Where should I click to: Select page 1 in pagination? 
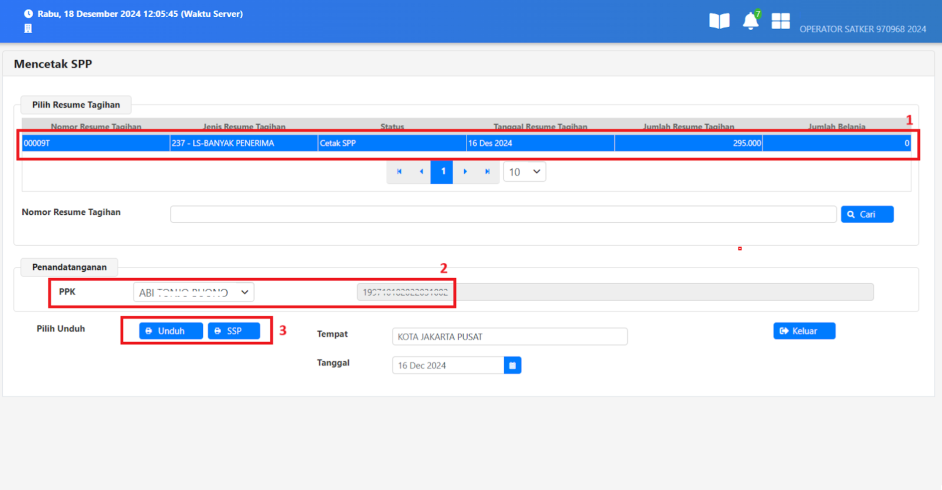(x=442, y=172)
